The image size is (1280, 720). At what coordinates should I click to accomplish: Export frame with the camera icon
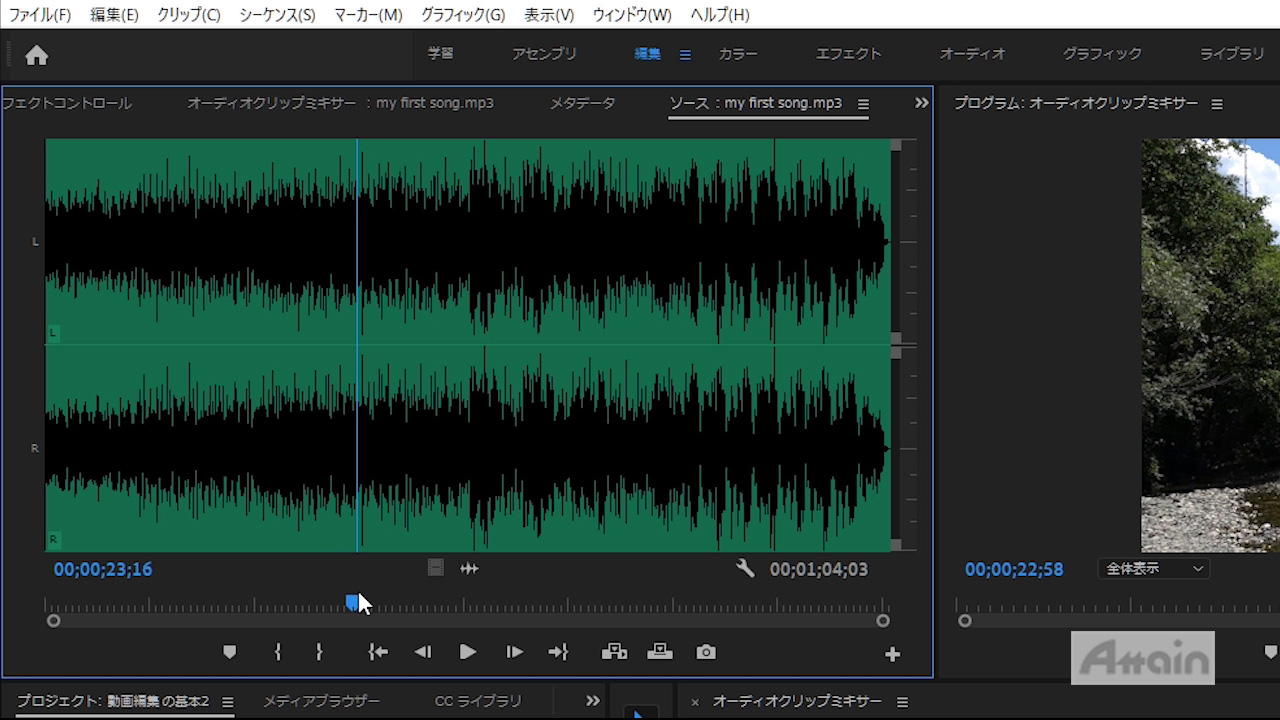[x=706, y=652]
